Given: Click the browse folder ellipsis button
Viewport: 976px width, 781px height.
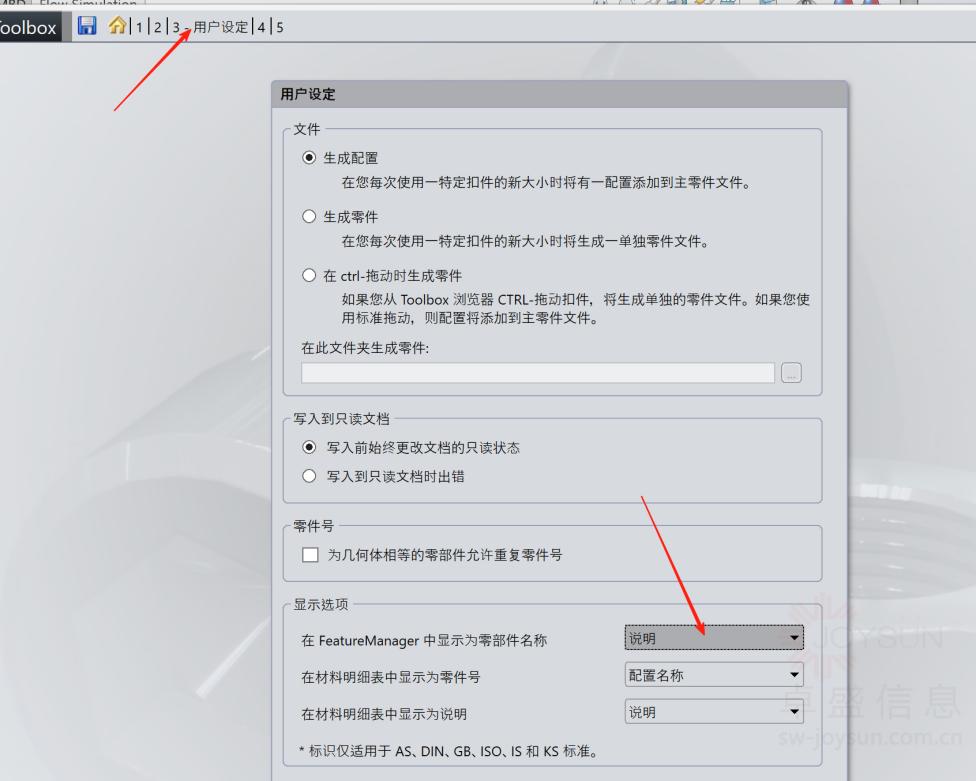Looking at the screenshot, I should point(792,373).
